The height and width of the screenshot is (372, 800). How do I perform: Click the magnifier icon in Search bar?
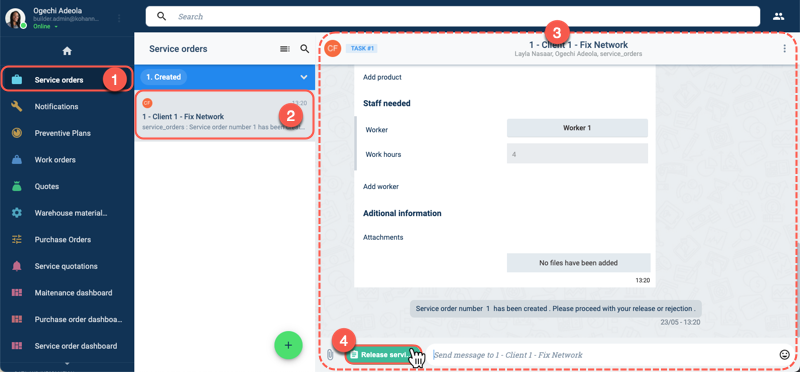click(x=162, y=16)
